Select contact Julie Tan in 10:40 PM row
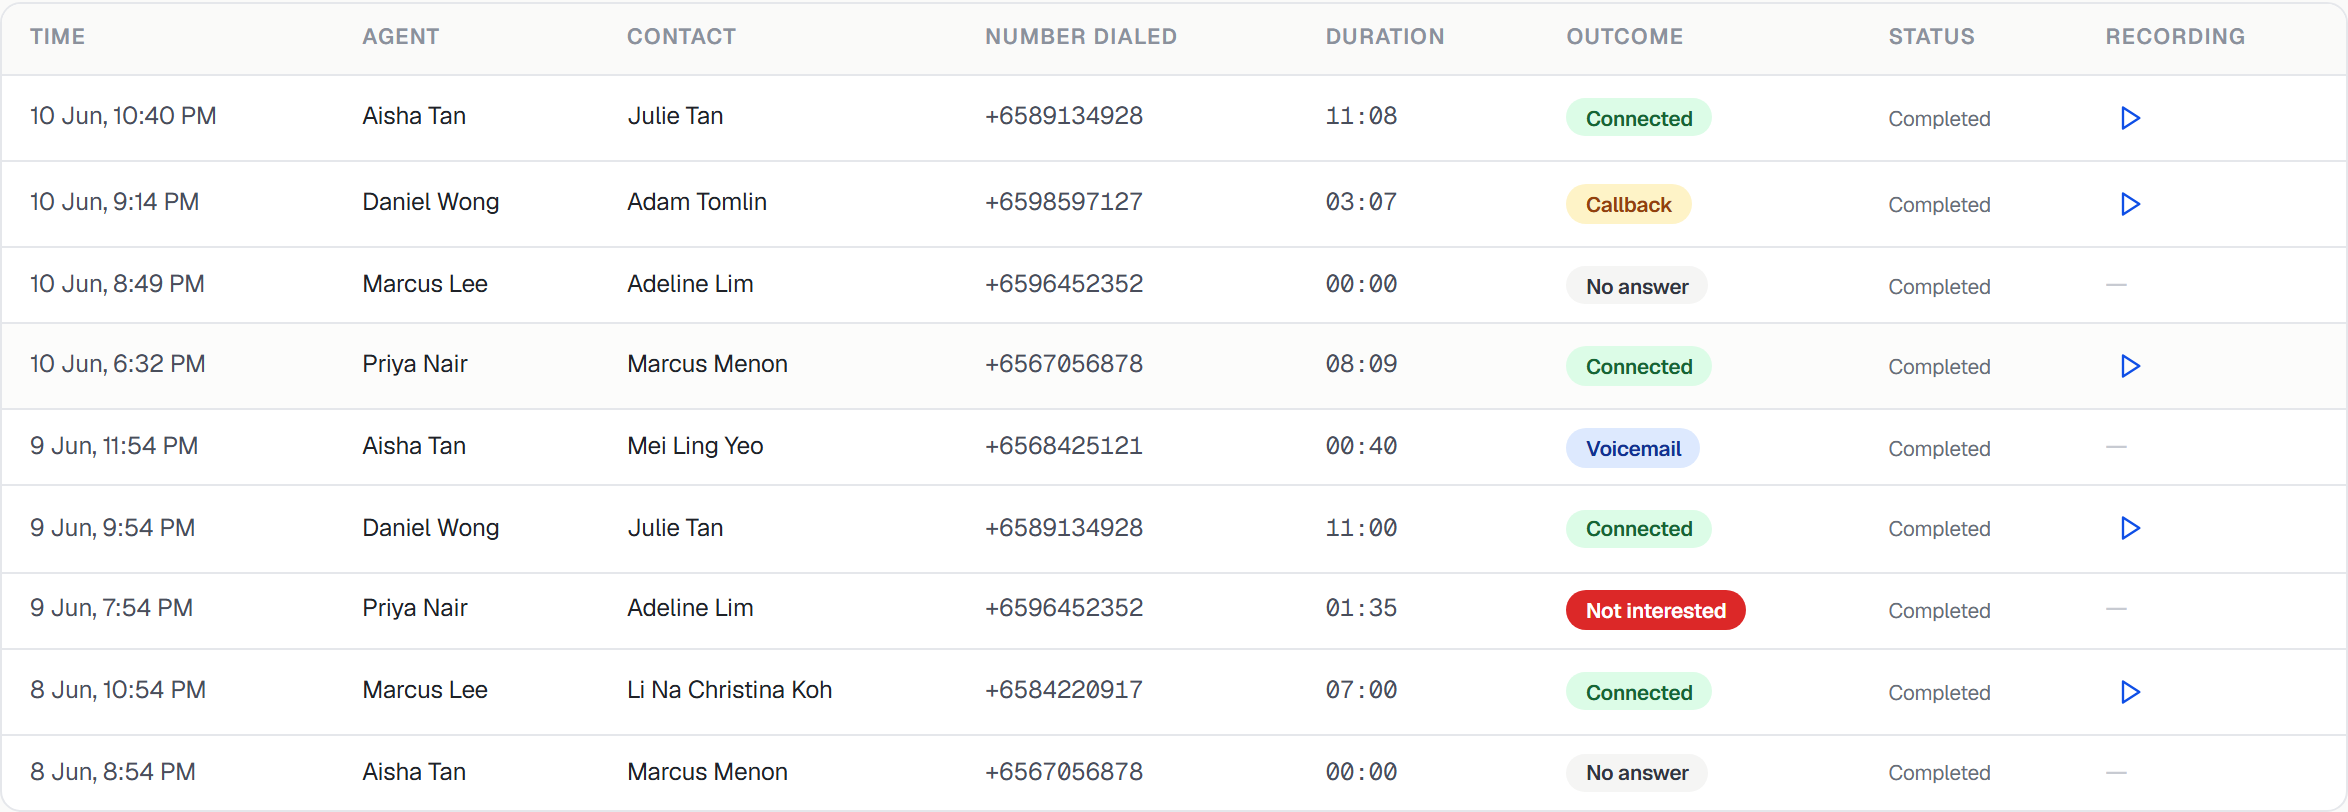This screenshot has height=812, width=2348. [675, 116]
